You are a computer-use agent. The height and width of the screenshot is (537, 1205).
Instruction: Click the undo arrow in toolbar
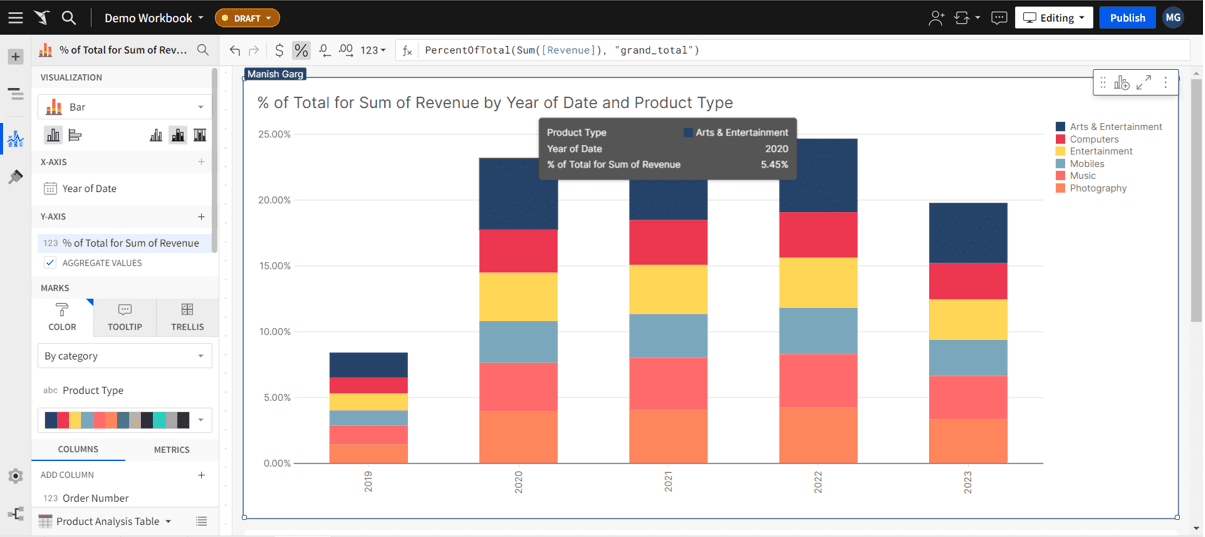coord(235,50)
